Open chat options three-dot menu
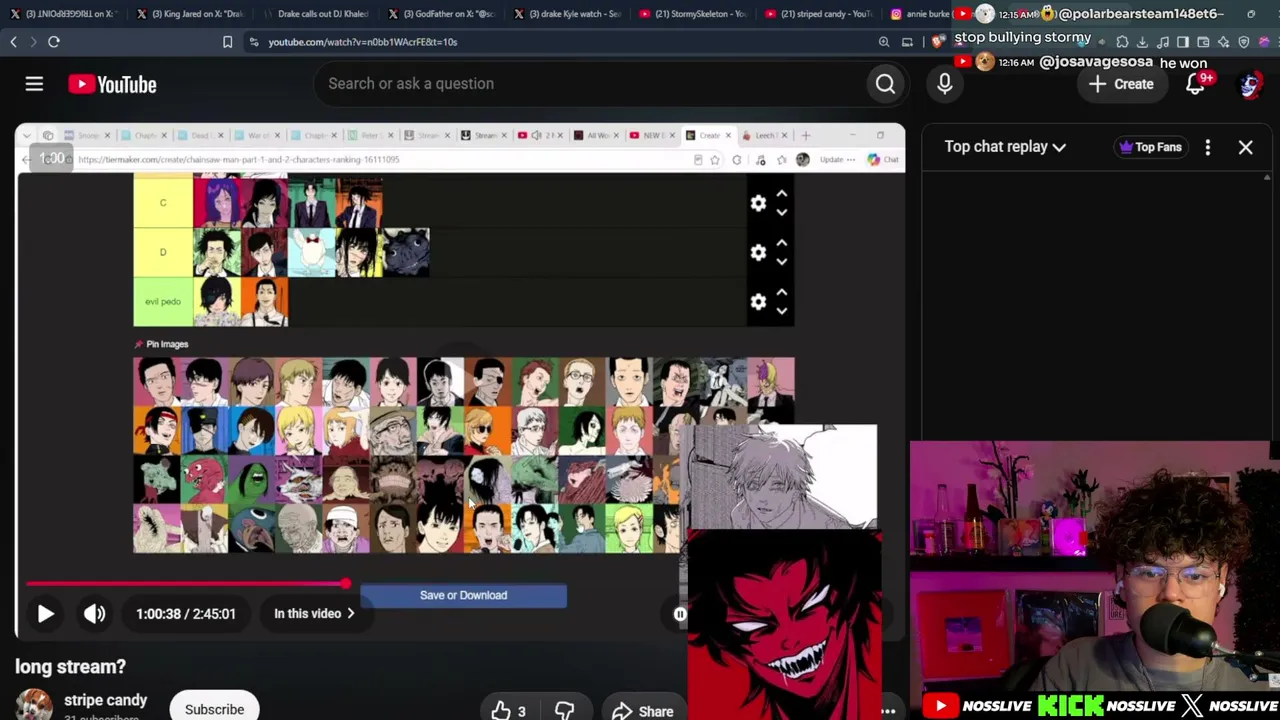1280x720 pixels. pyautogui.click(x=1207, y=147)
